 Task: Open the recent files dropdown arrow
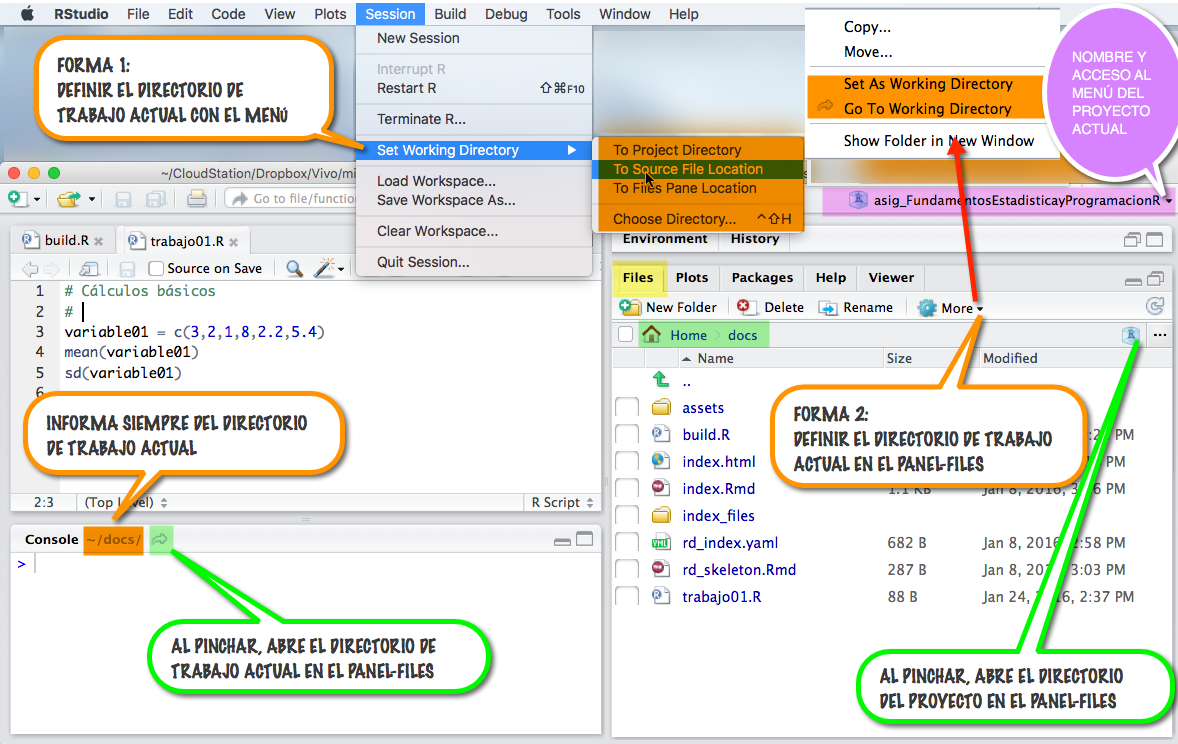tap(92, 200)
